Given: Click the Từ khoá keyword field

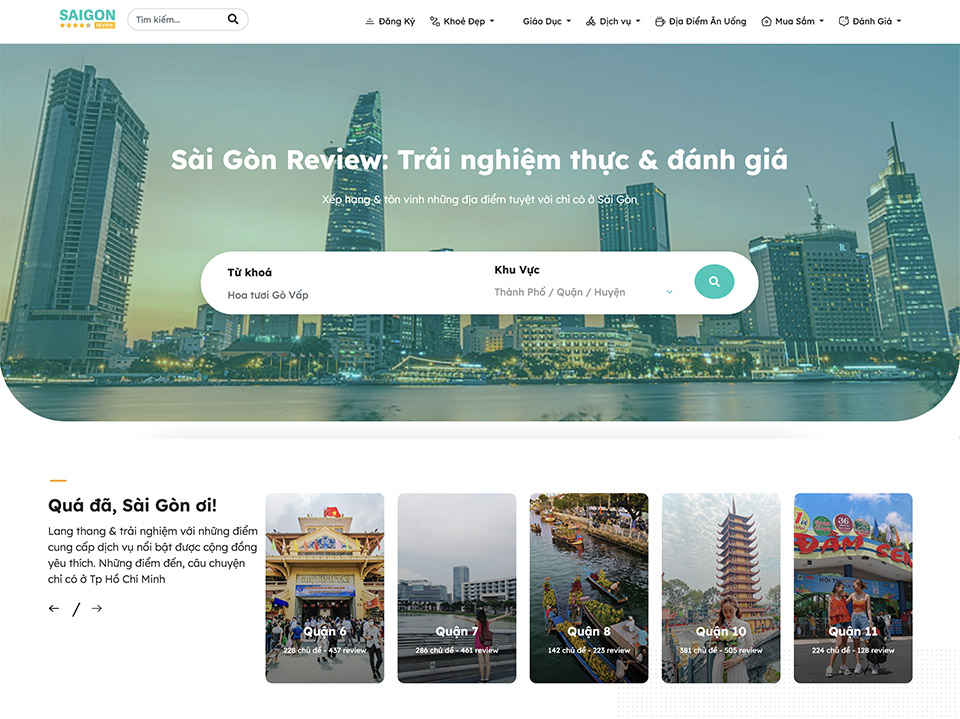Looking at the screenshot, I should coord(300,293).
